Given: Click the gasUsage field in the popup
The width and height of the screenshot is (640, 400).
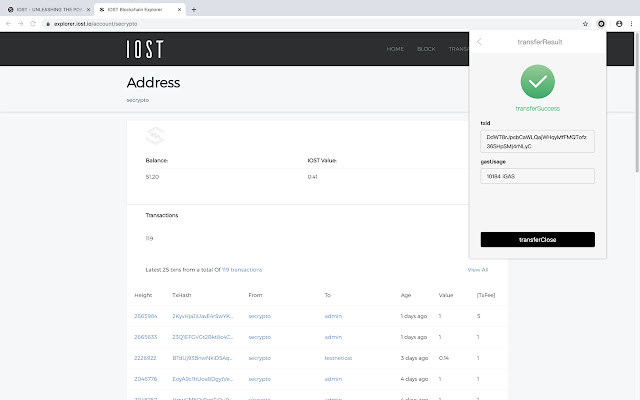Looking at the screenshot, I should coord(538,176).
